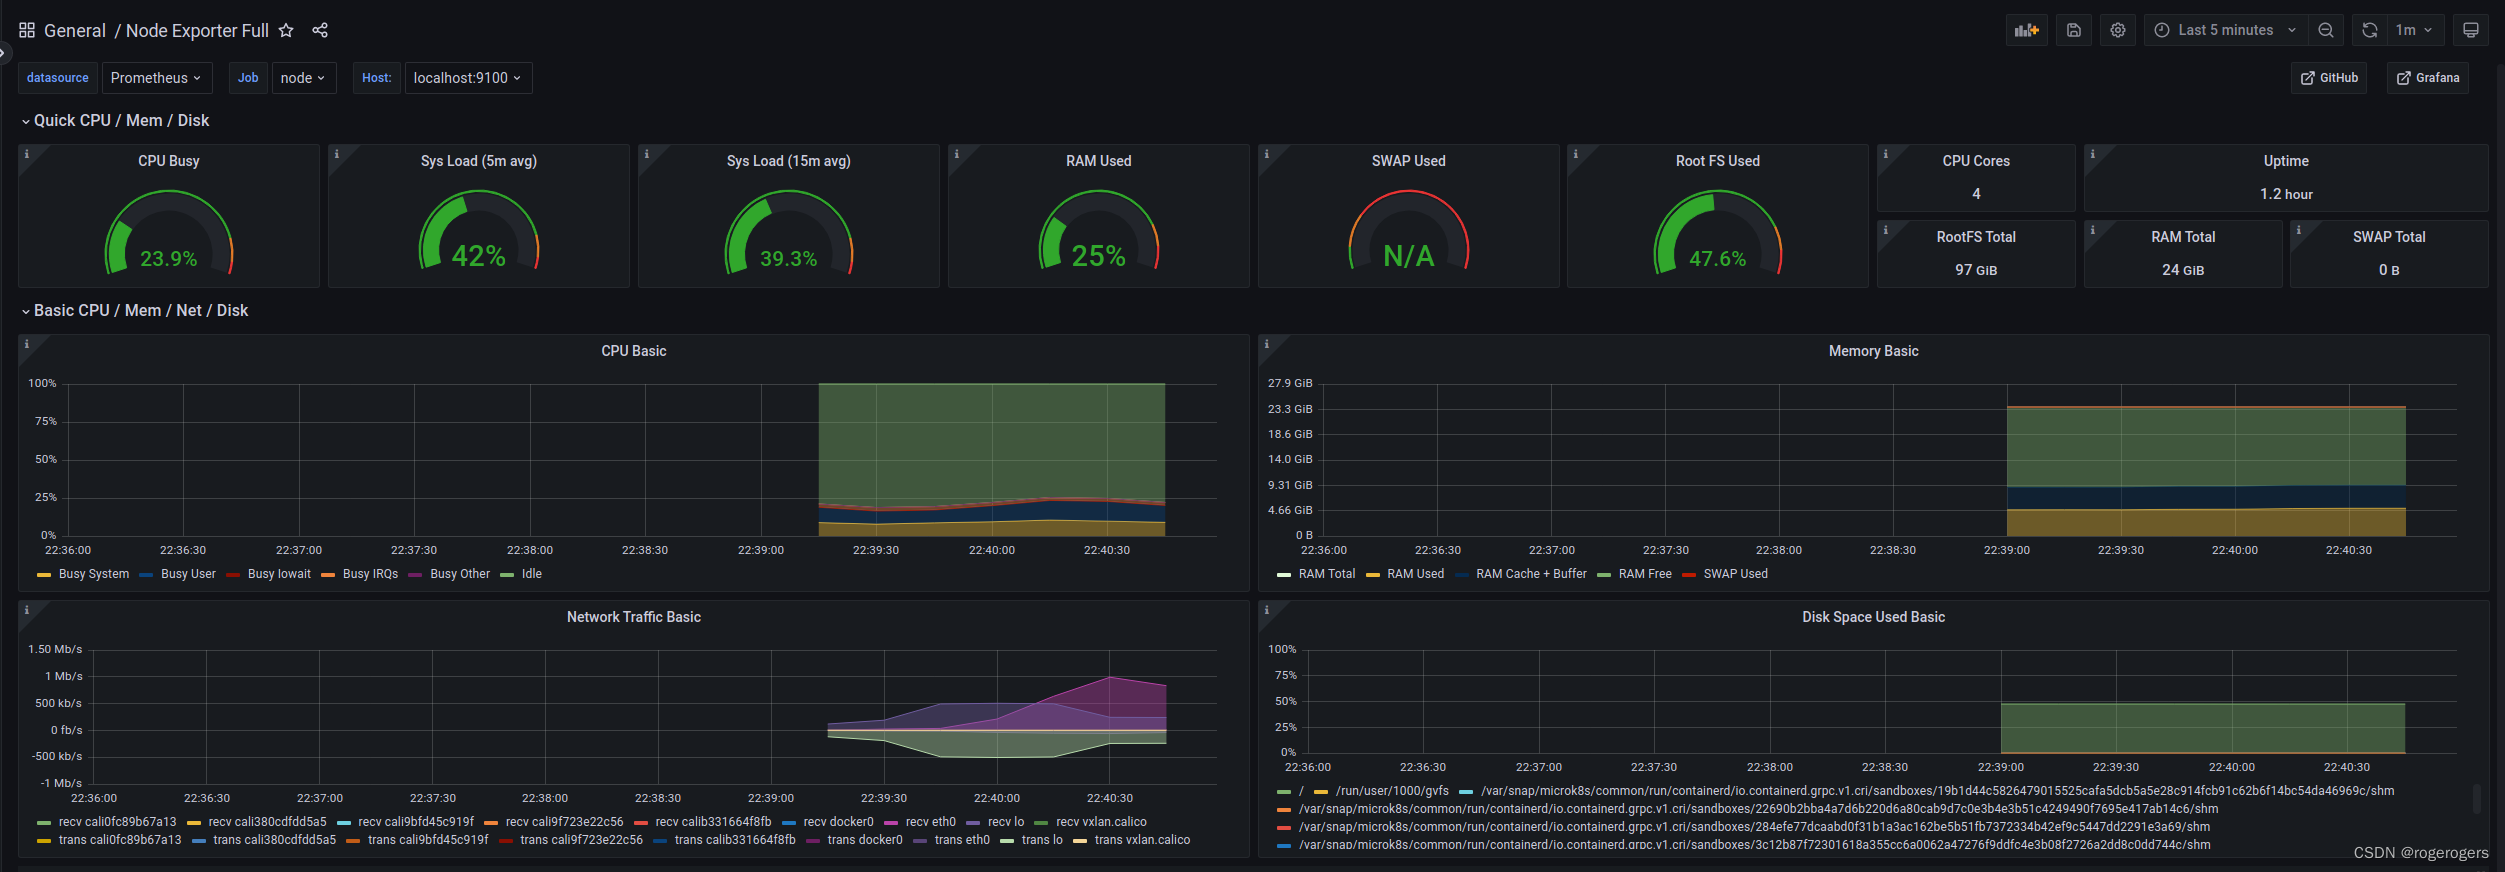Toggle the SWAP Used legend series

click(1735, 574)
